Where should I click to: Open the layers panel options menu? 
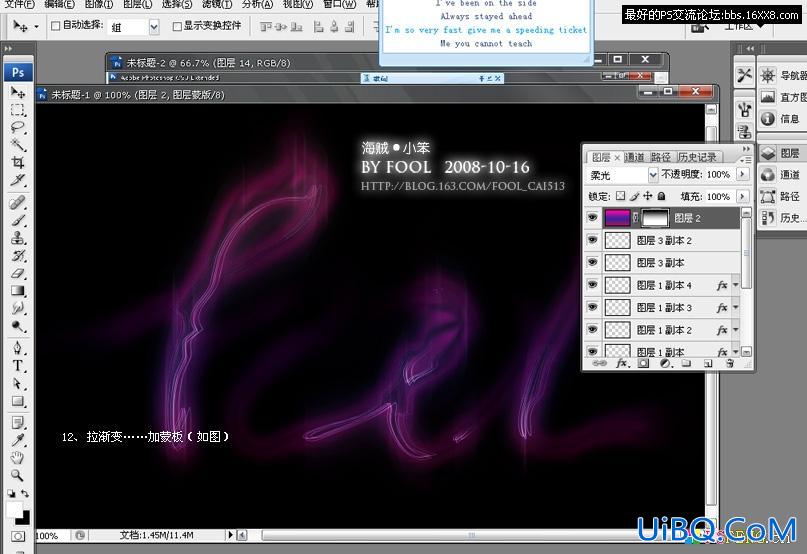(746, 160)
